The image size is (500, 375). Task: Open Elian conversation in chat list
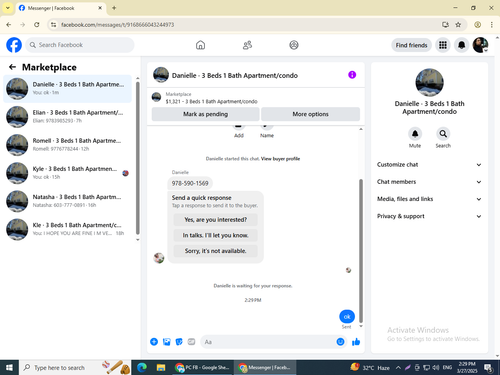point(68,117)
